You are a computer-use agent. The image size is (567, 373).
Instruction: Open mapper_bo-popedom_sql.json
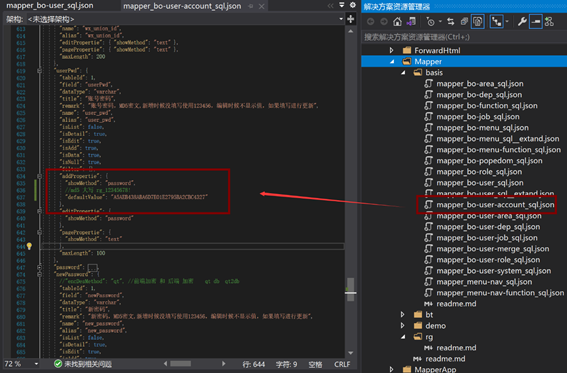489,161
